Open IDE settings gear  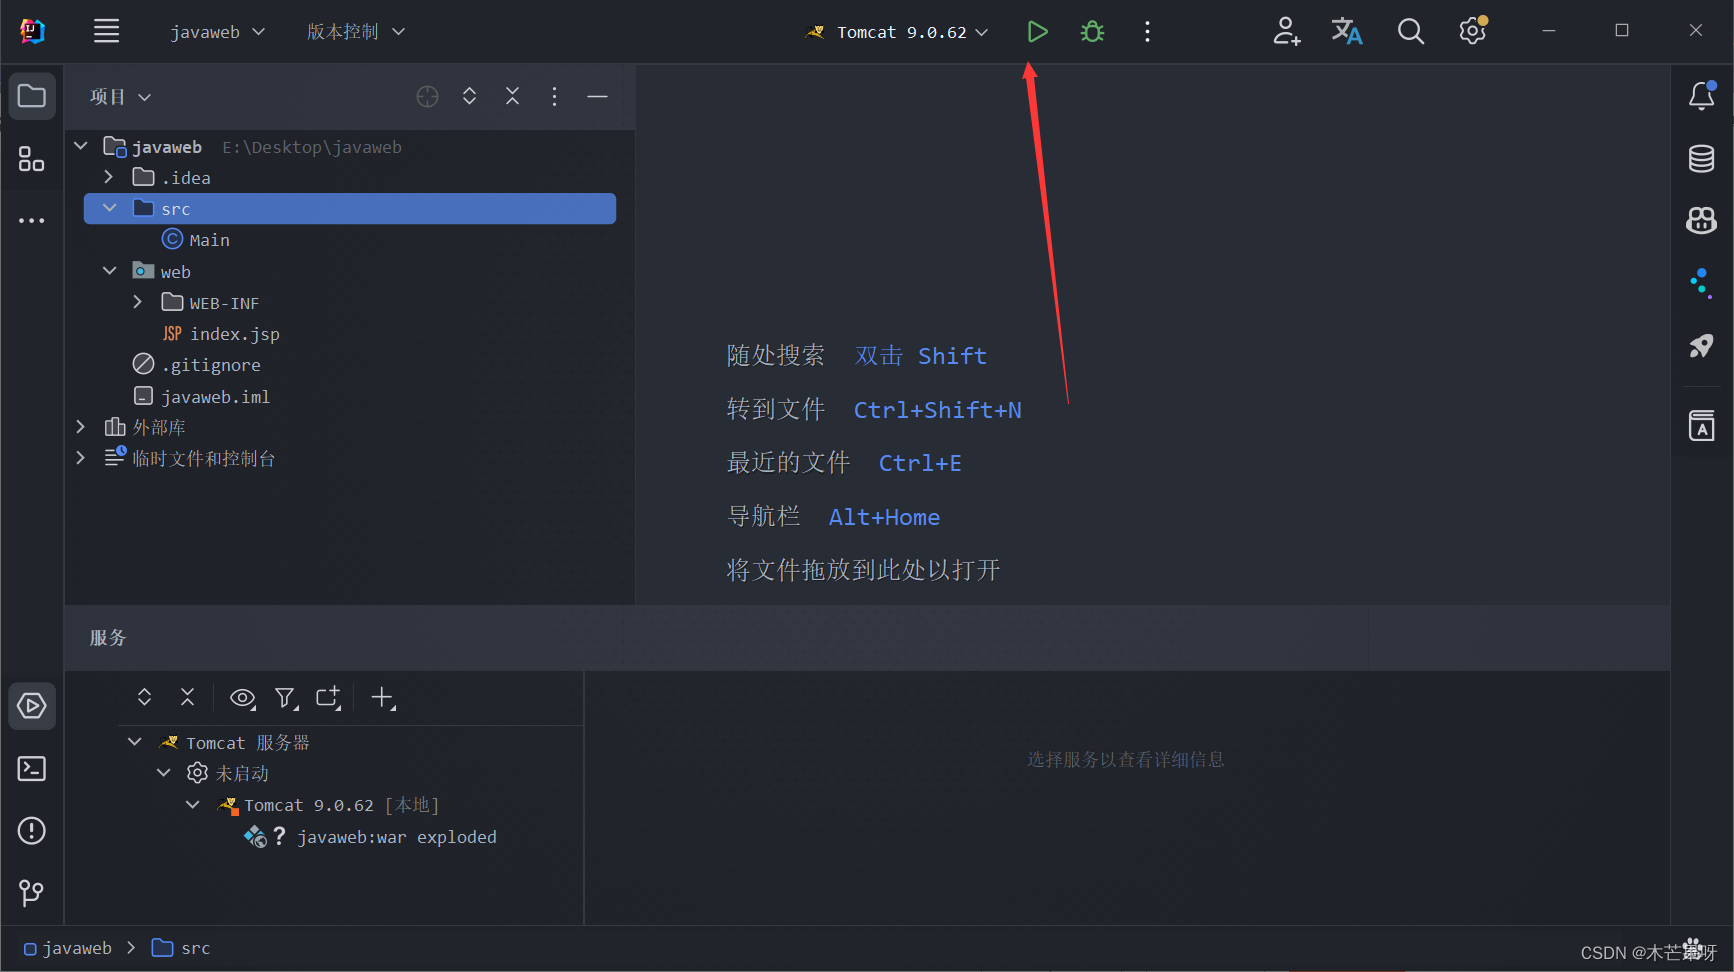point(1472,32)
